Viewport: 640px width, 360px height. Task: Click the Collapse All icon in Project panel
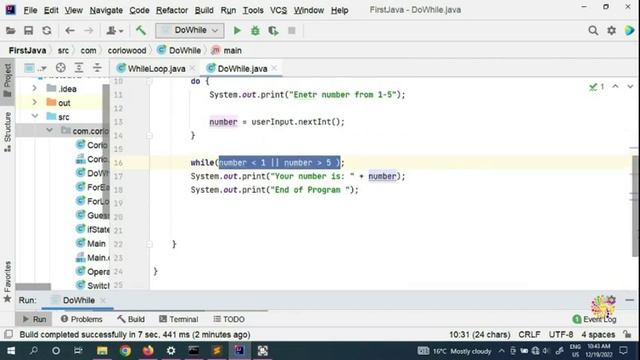point(97,68)
